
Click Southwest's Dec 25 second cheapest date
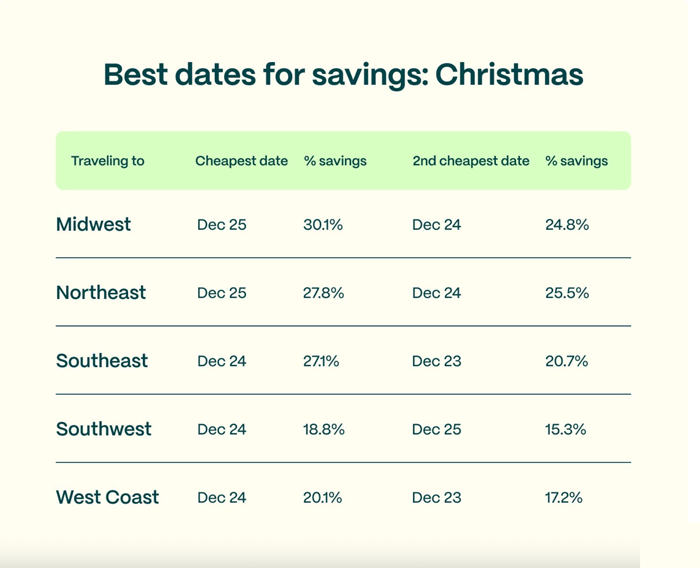[437, 429]
